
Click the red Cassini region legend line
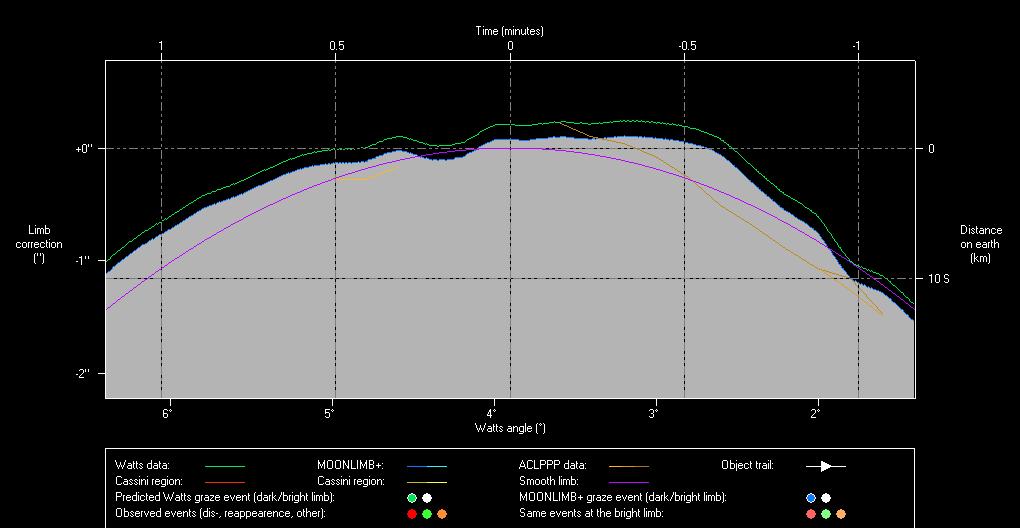[224, 481]
